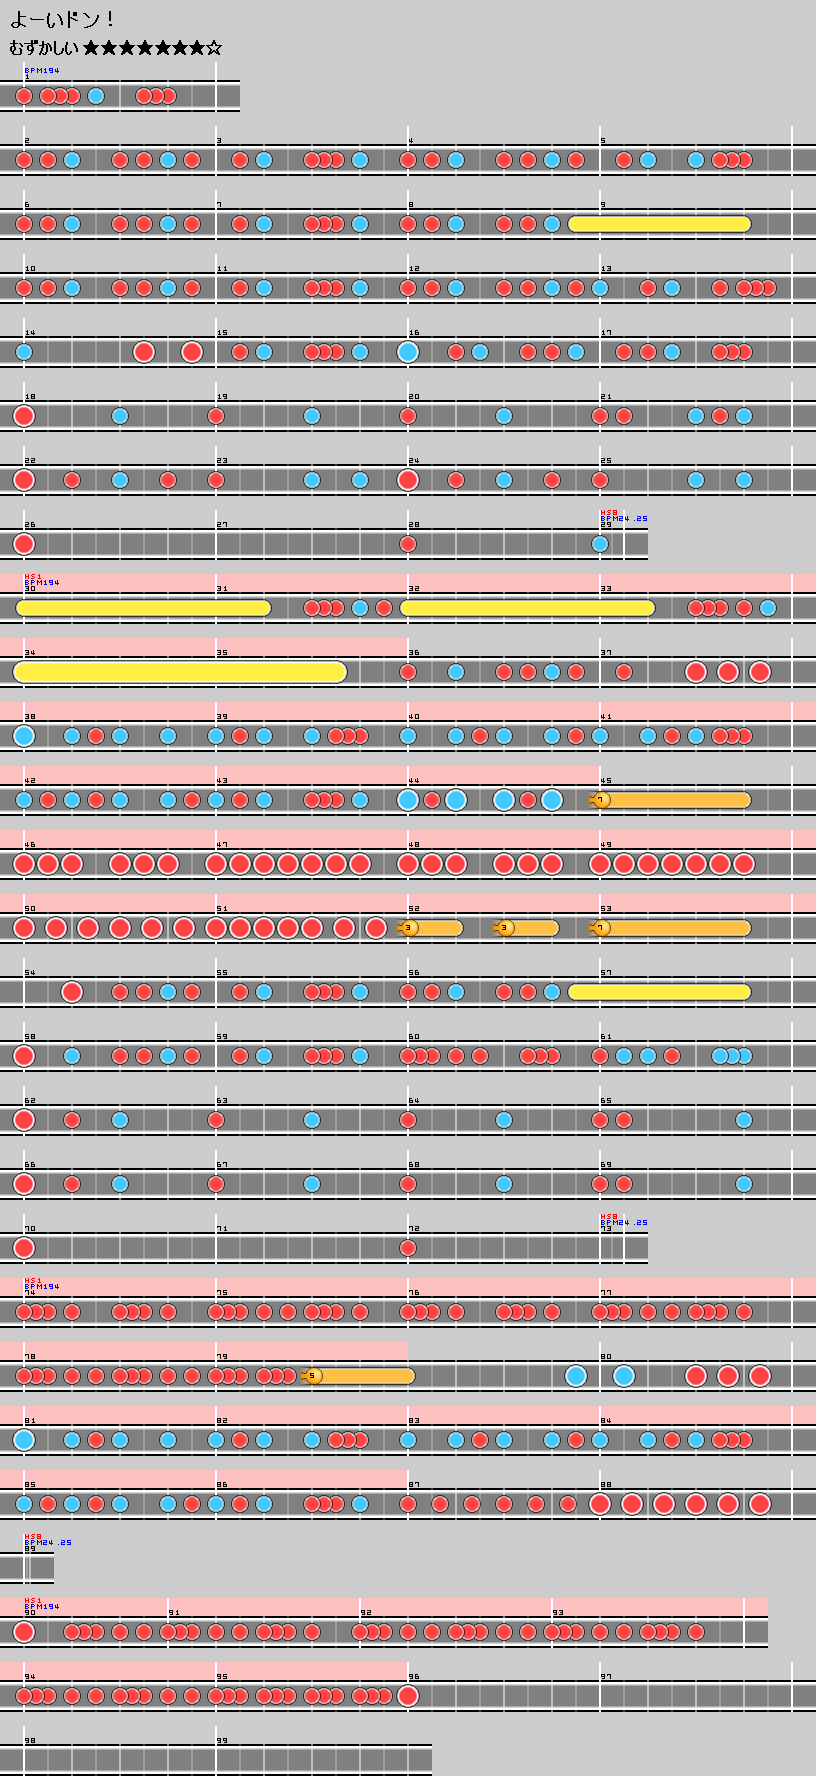The image size is (816, 1776).
Task: Select the final big red note at measure 96
Action: [408, 1696]
